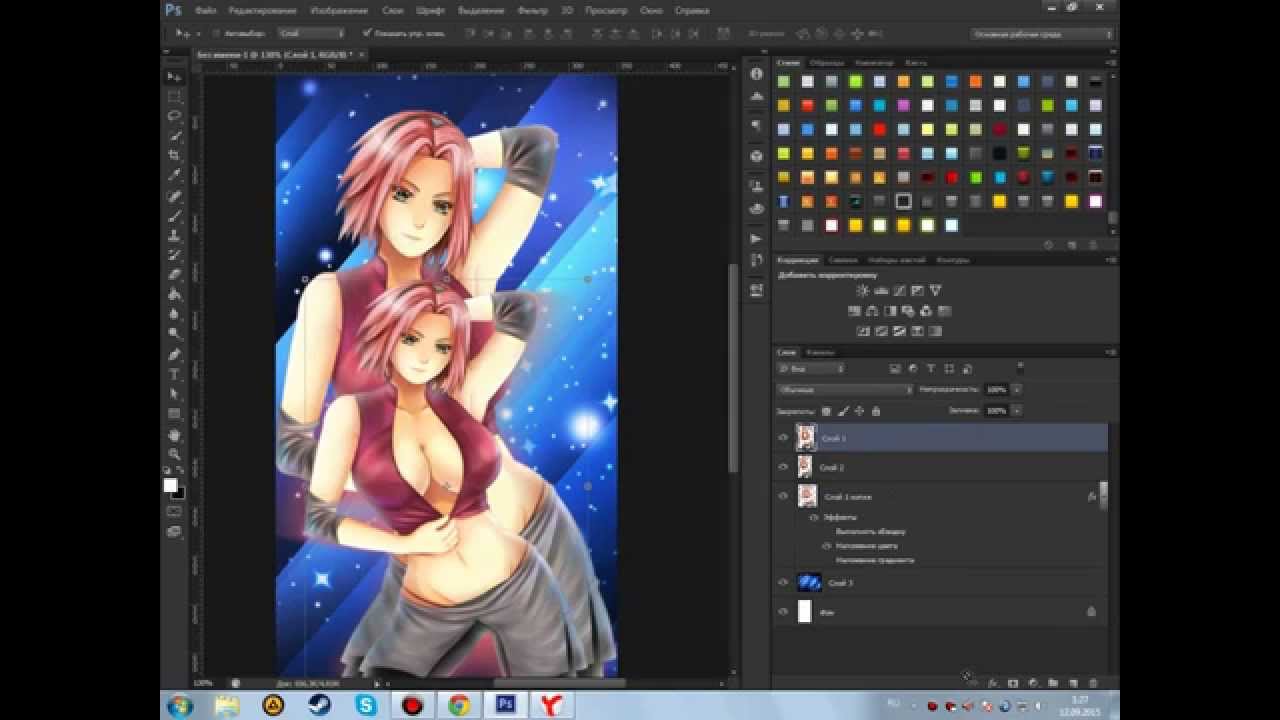Switch to the Образцы tab
The width and height of the screenshot is (1280, 720).
826,62
